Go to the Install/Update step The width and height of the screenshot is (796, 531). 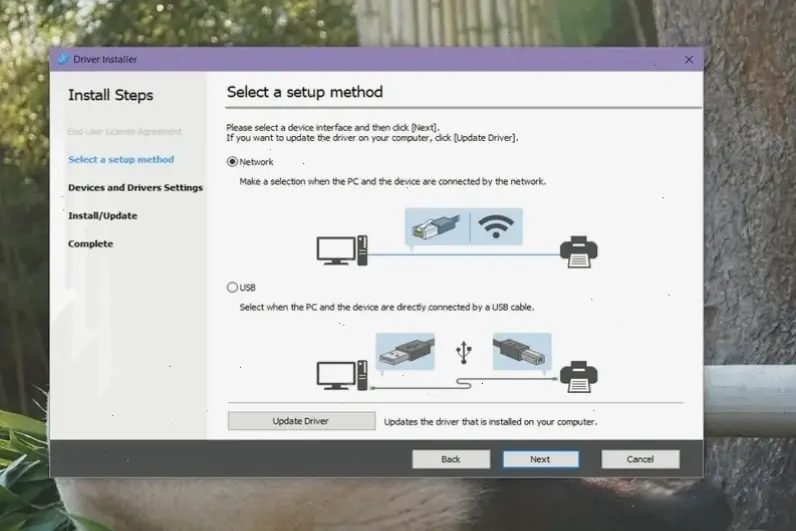pyautogui.click(x=102, y=216)
